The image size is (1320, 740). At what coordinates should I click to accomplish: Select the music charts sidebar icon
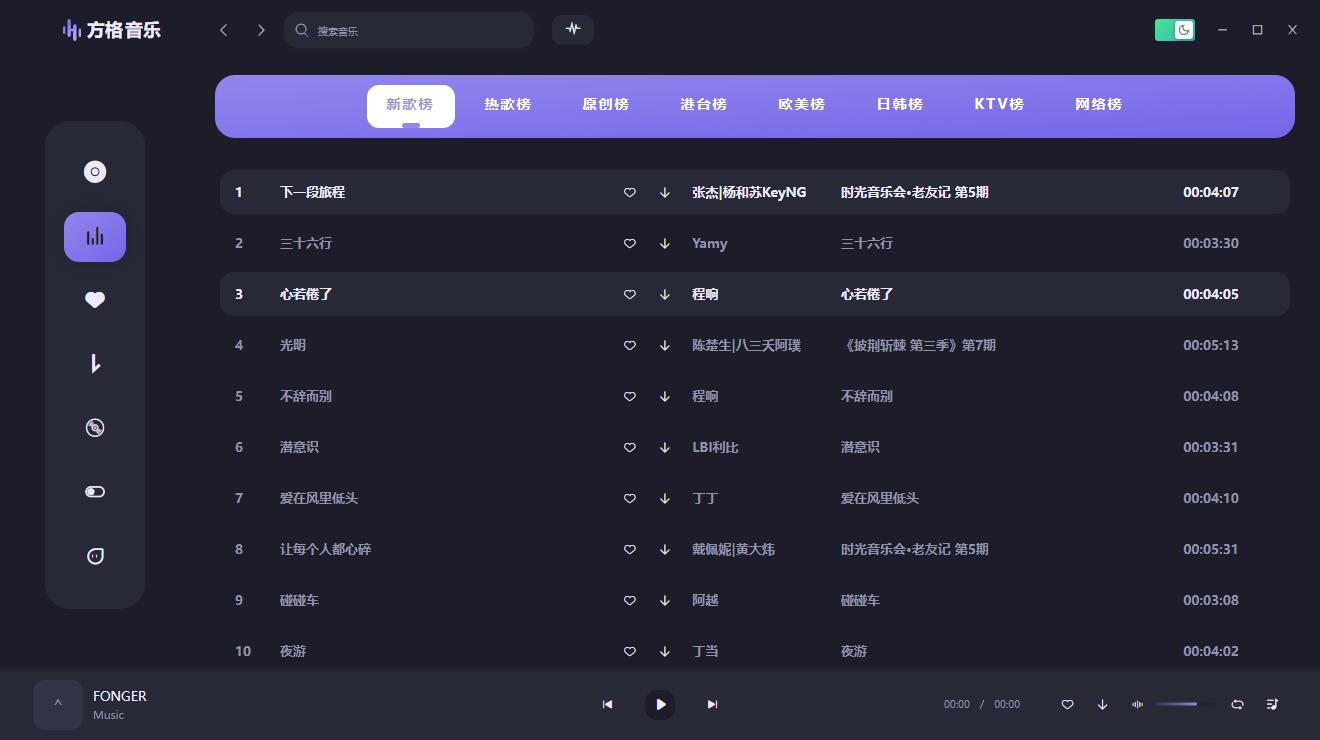[x=95, y=237]
